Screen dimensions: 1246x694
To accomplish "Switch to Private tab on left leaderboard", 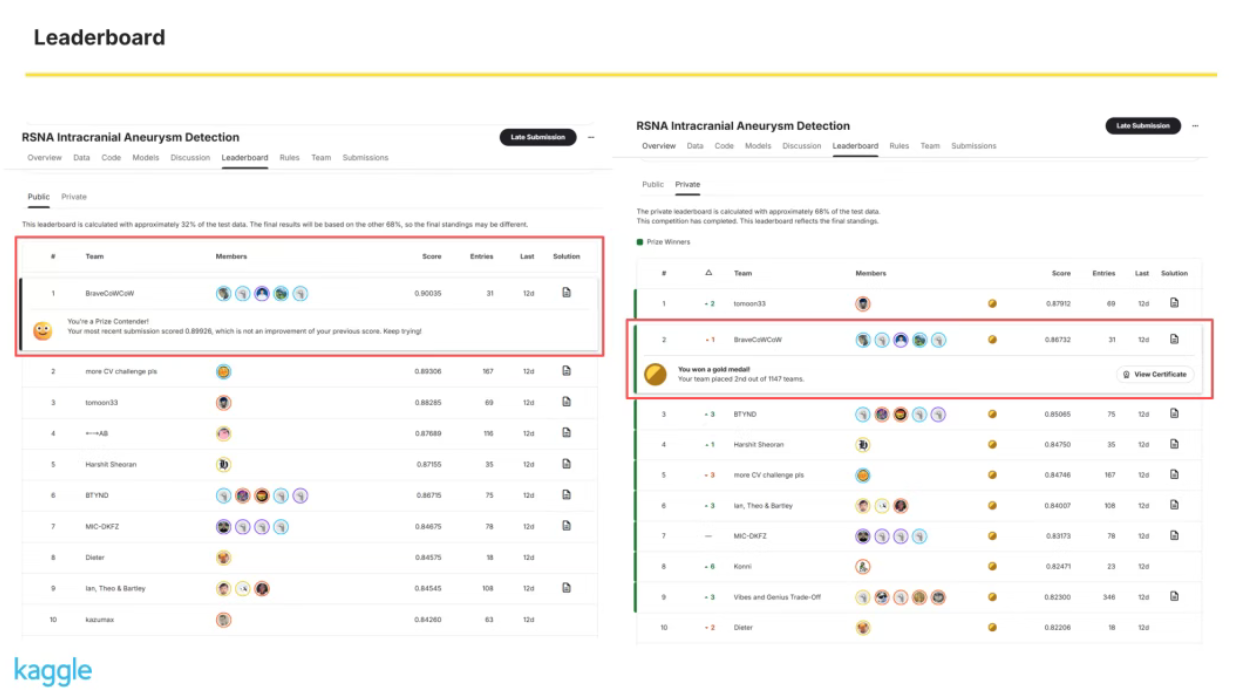I will click(74, 197).
